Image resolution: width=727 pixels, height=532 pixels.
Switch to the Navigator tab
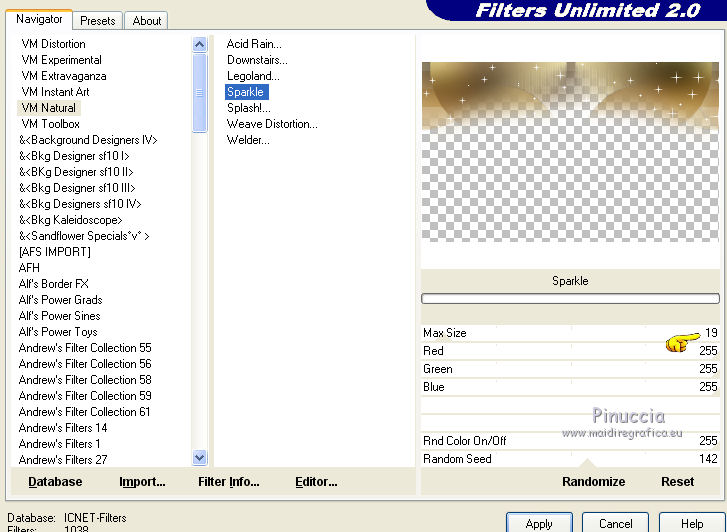[x=39, y=19]
